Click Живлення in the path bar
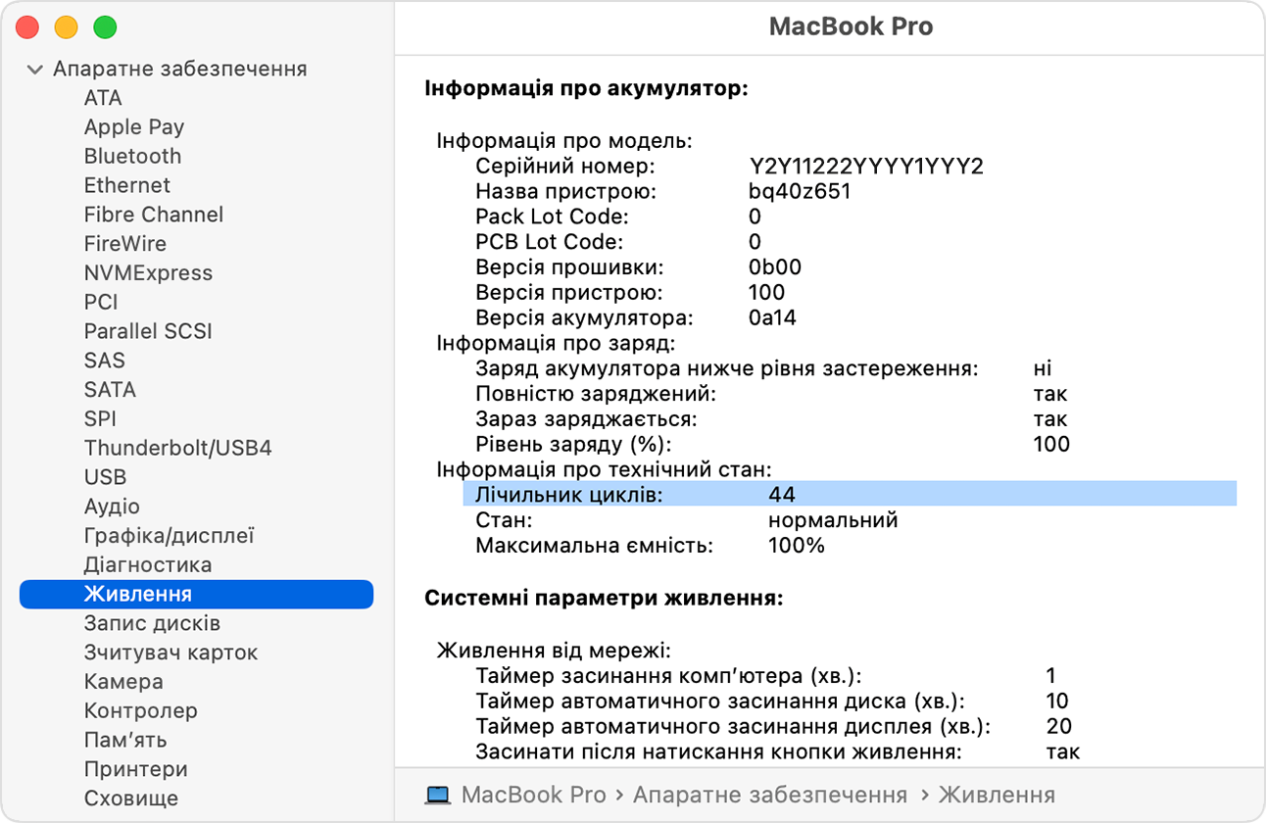The image size is (1266, 823). point(996,795)
